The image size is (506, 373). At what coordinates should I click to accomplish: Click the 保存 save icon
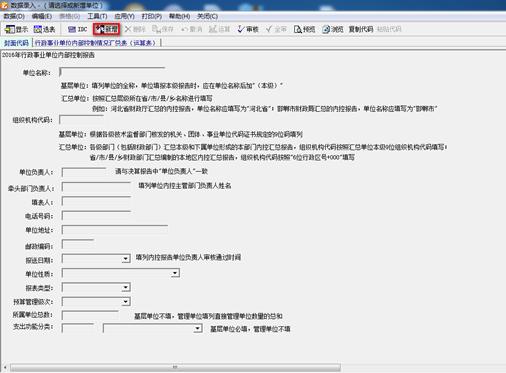click(163, 29)
